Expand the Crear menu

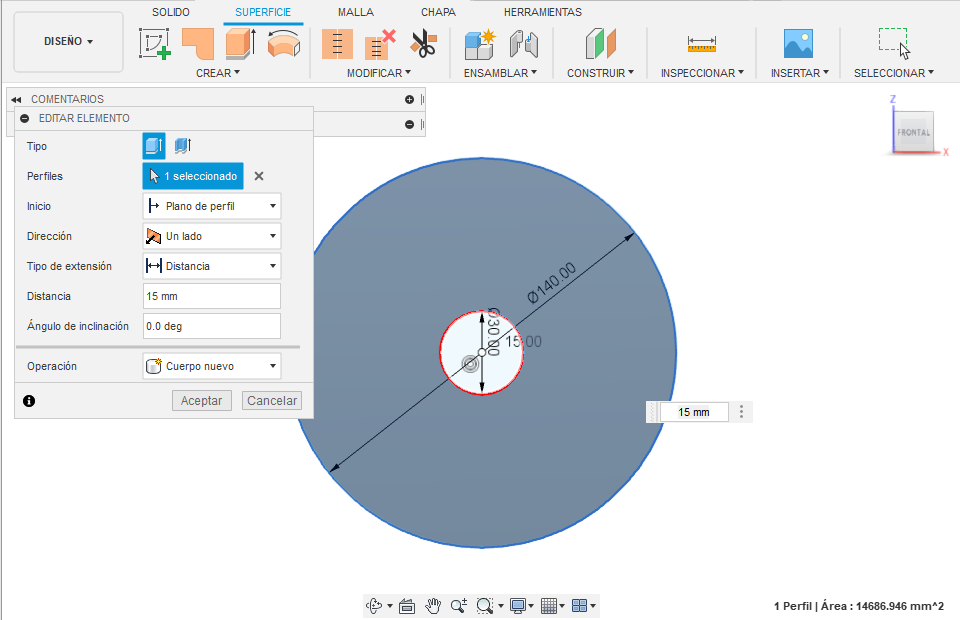[218, 73]
